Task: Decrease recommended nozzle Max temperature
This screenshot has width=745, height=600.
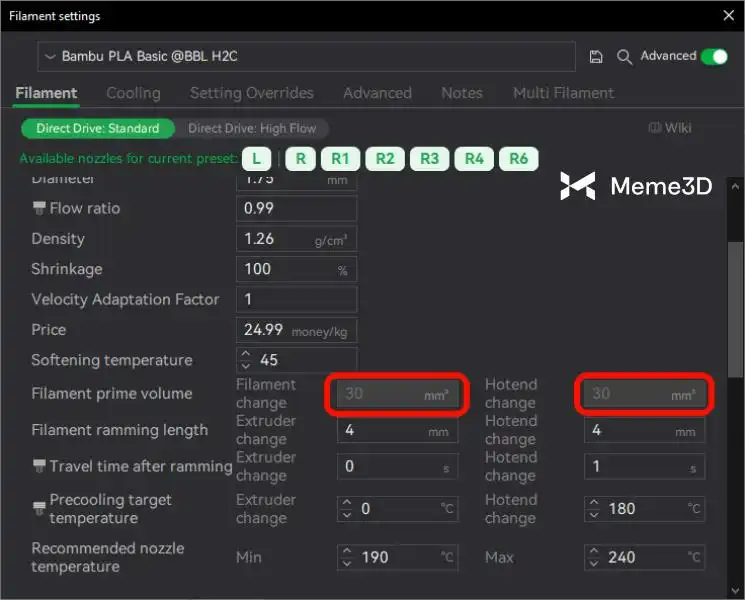Action: point(594,563)
